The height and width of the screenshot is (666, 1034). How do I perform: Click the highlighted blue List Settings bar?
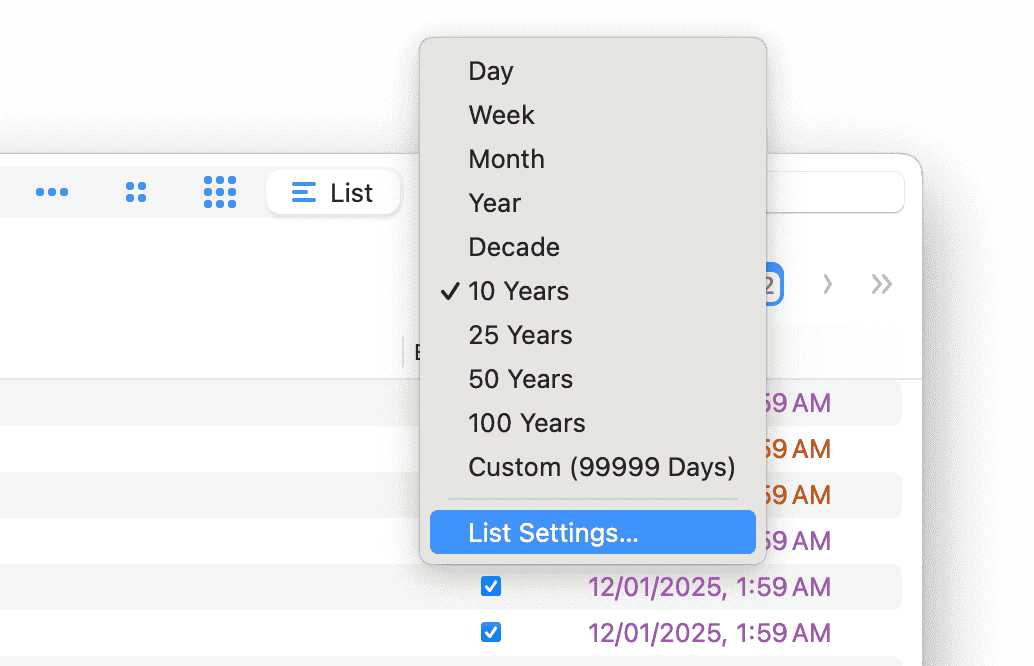click(592, 532)
